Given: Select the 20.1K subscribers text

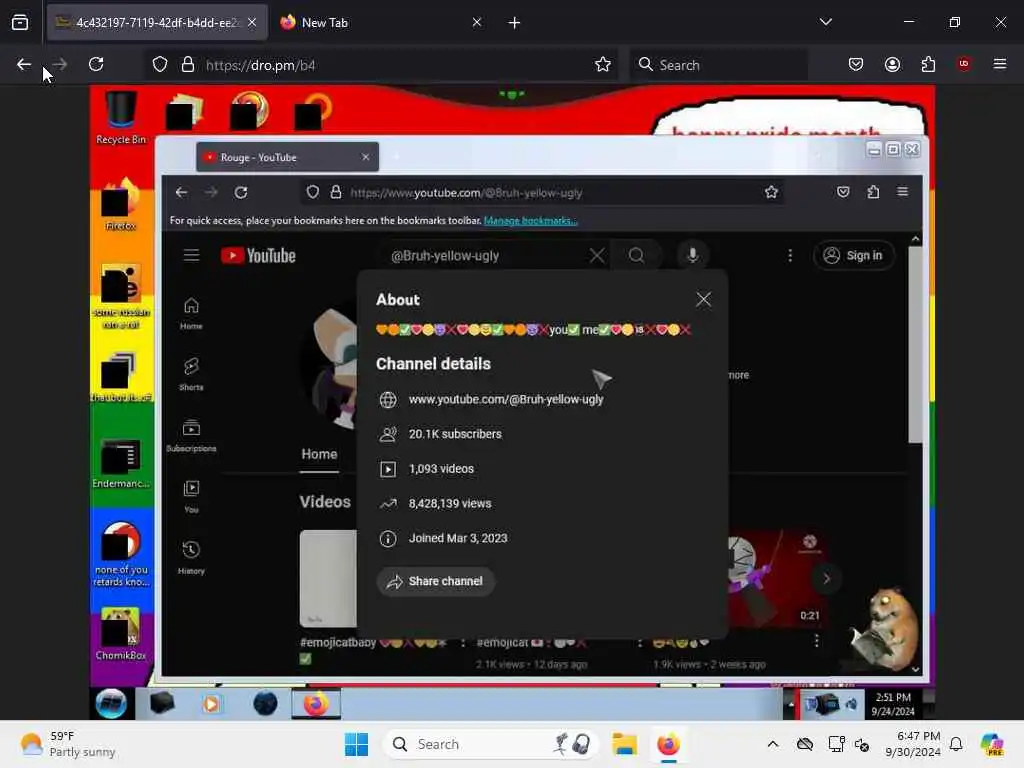Looking at the screenshot, I should [455, 434].
